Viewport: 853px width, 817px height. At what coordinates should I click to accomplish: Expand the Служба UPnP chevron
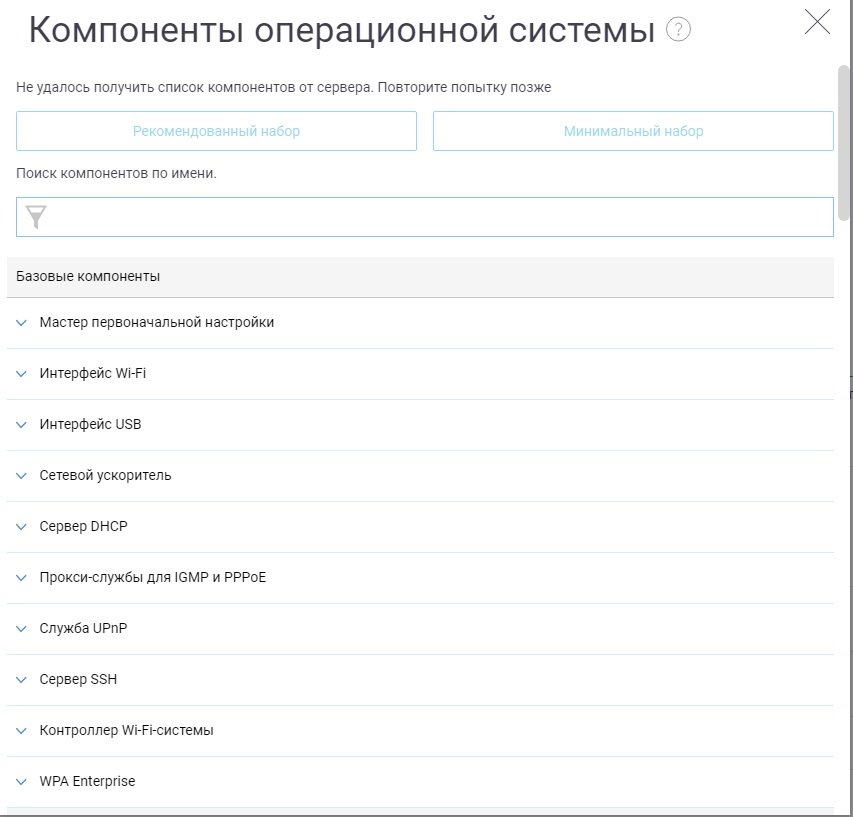point(21,629)
